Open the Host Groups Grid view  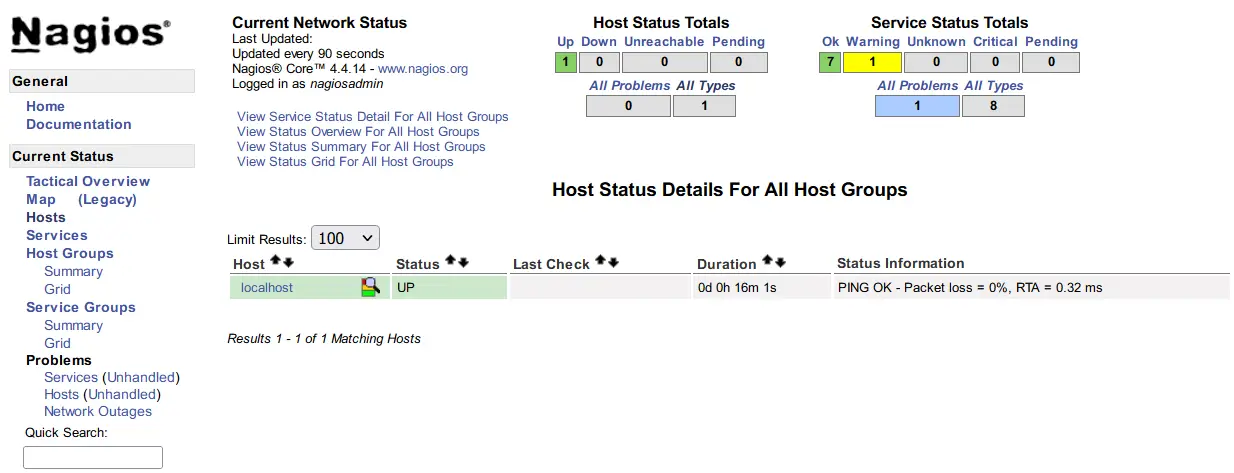click(x=57, y=289)
